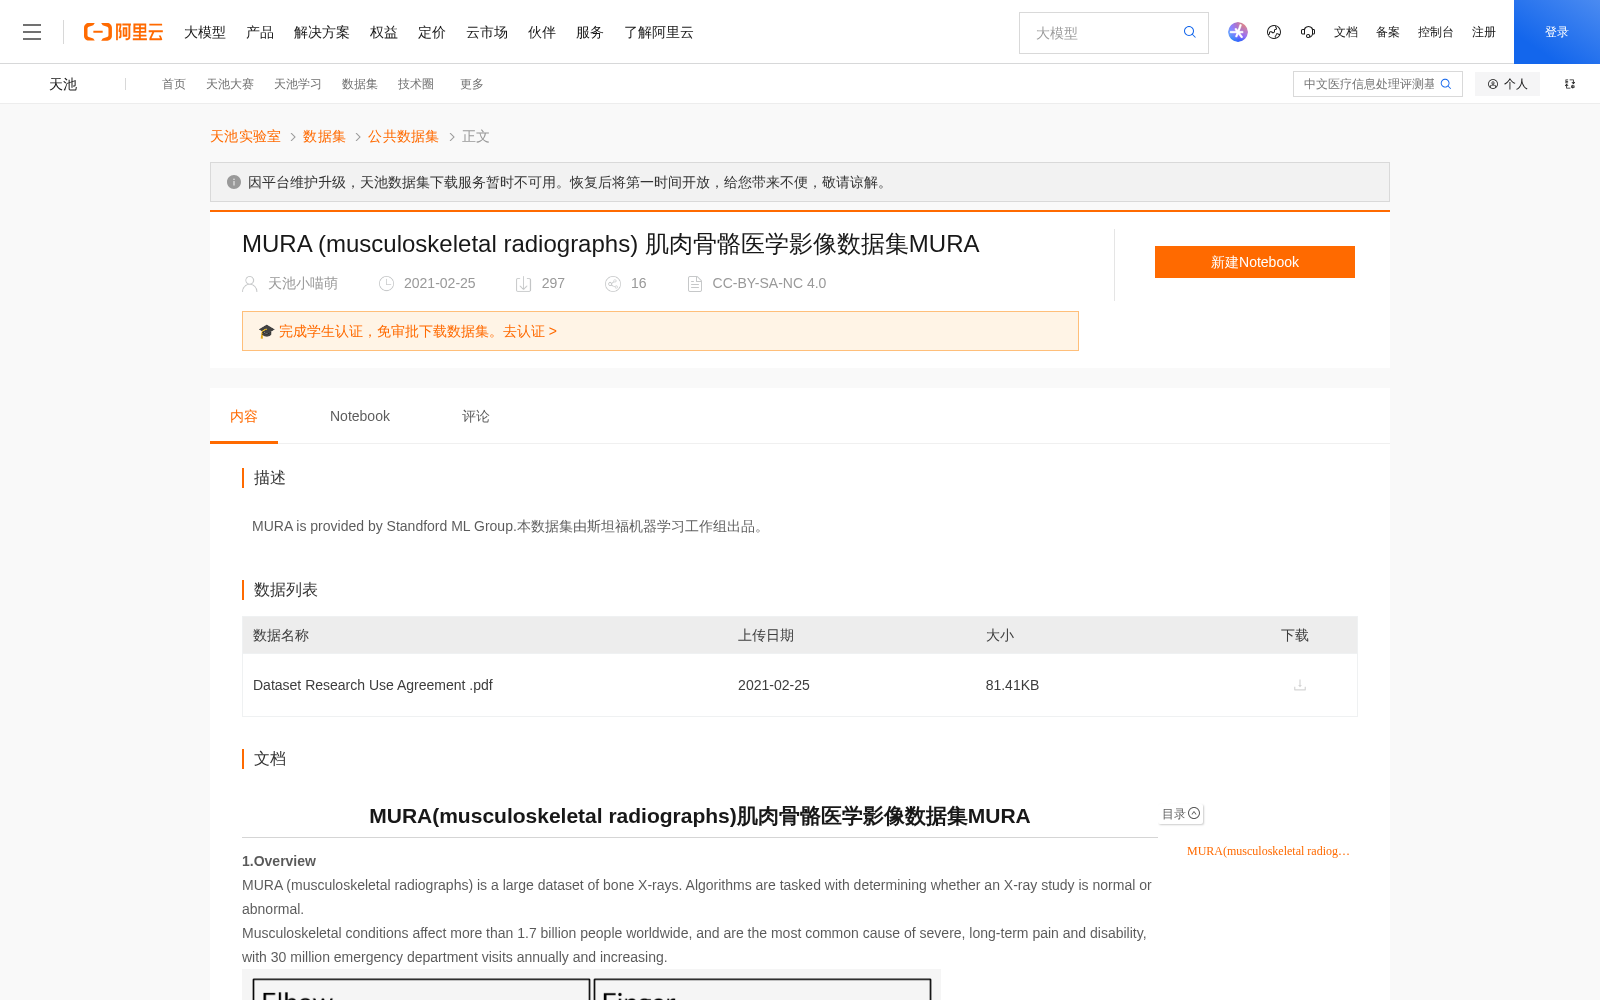Select the 内容 tab
The width and height of the screenshot is (1600, 1000).
[244, 416]
